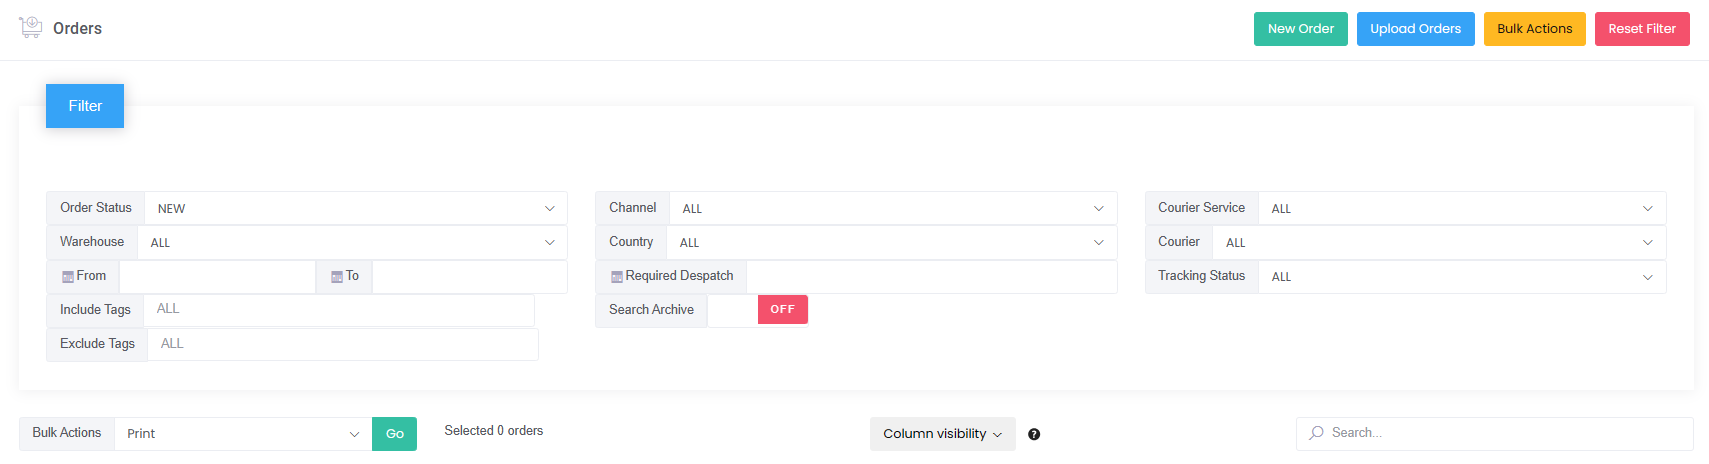Click the Orders cart icon
This screenshot has width=1709, height=464.
tap(31, 27)
